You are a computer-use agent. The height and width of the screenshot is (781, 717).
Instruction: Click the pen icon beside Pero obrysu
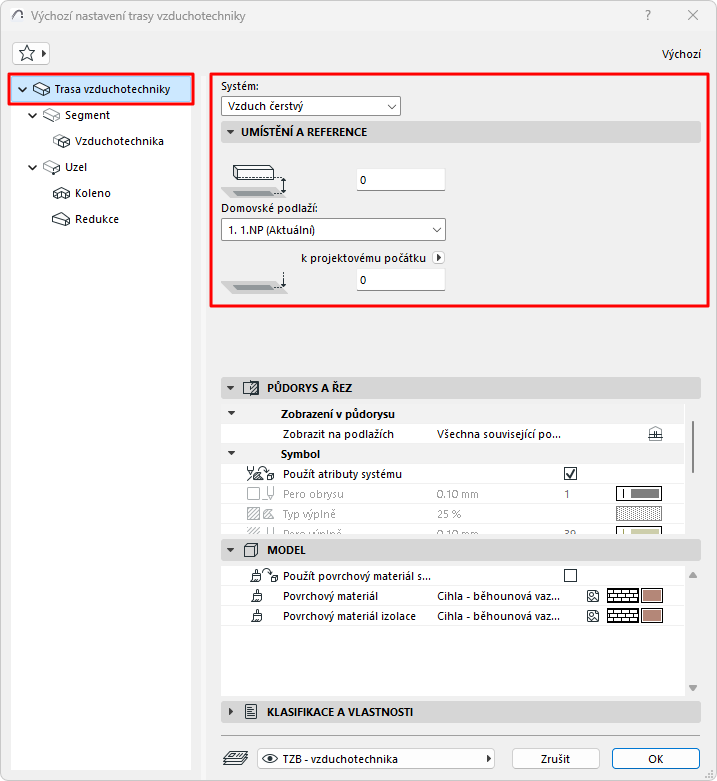coord(270,494)
